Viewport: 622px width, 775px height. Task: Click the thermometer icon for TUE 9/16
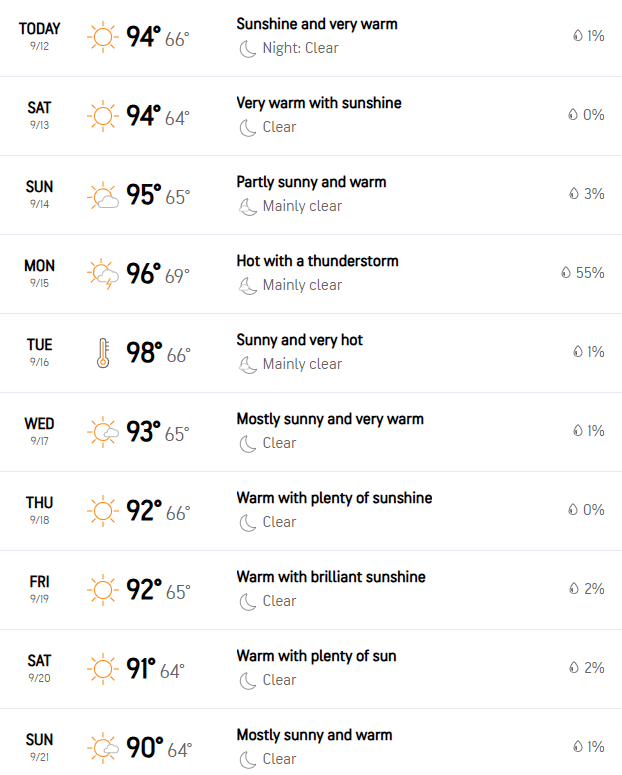point(103,353)
